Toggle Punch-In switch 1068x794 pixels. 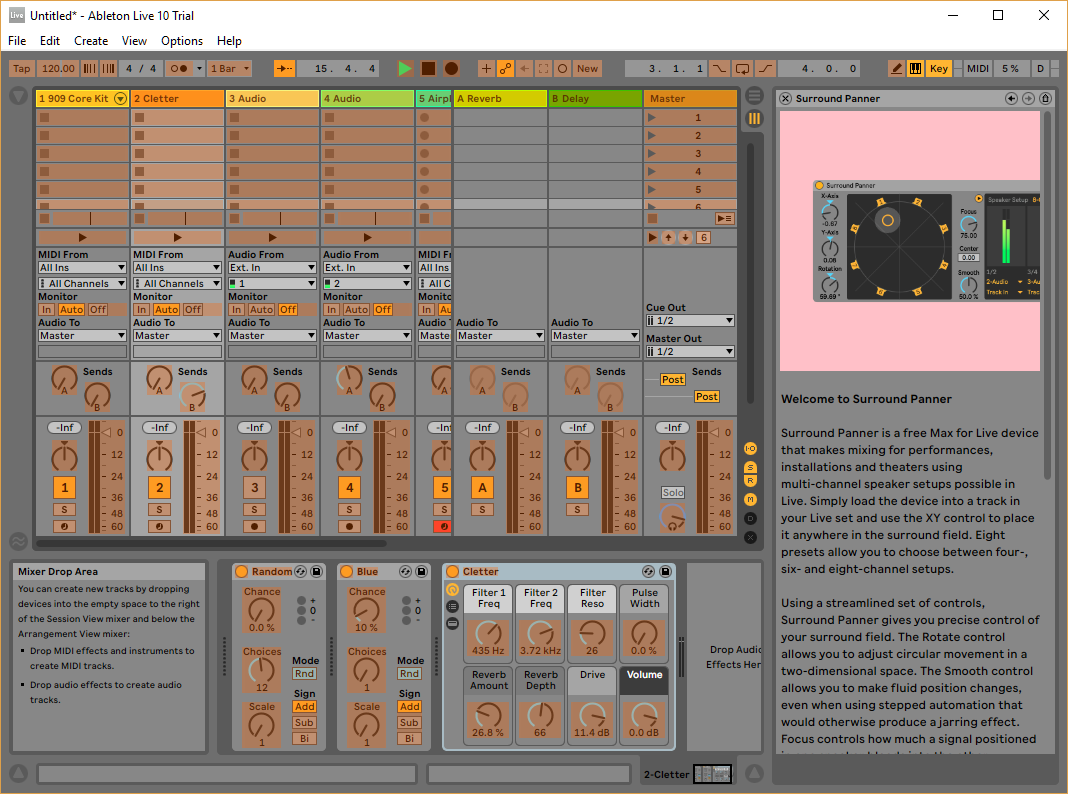tap(719, 68)
